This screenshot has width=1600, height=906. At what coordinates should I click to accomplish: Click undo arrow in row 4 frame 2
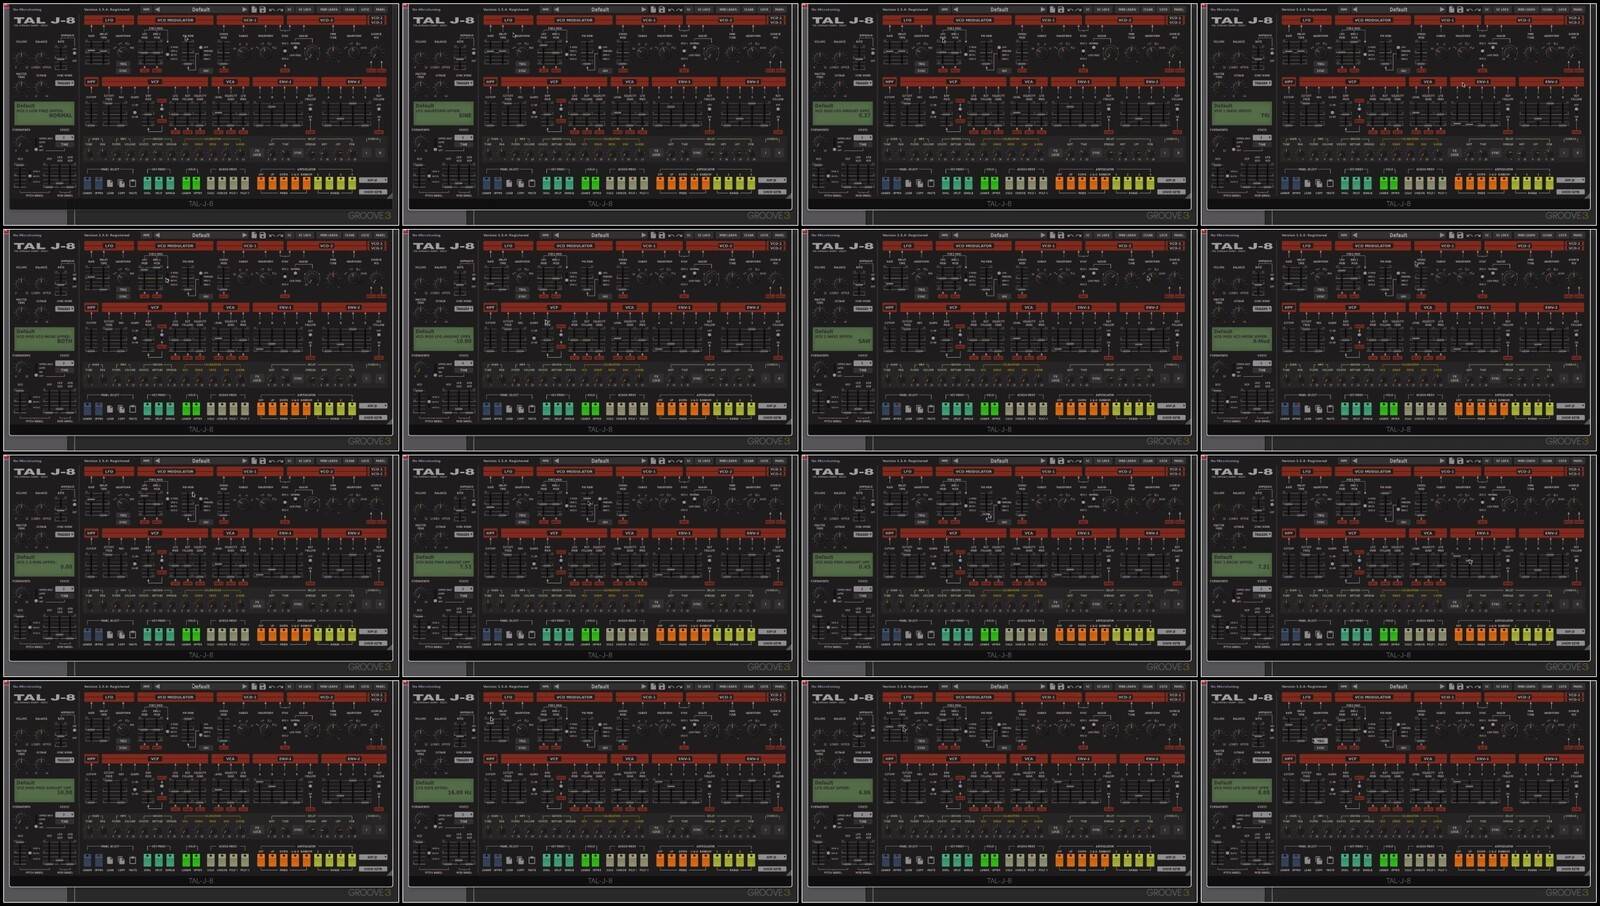coord(671,687)
